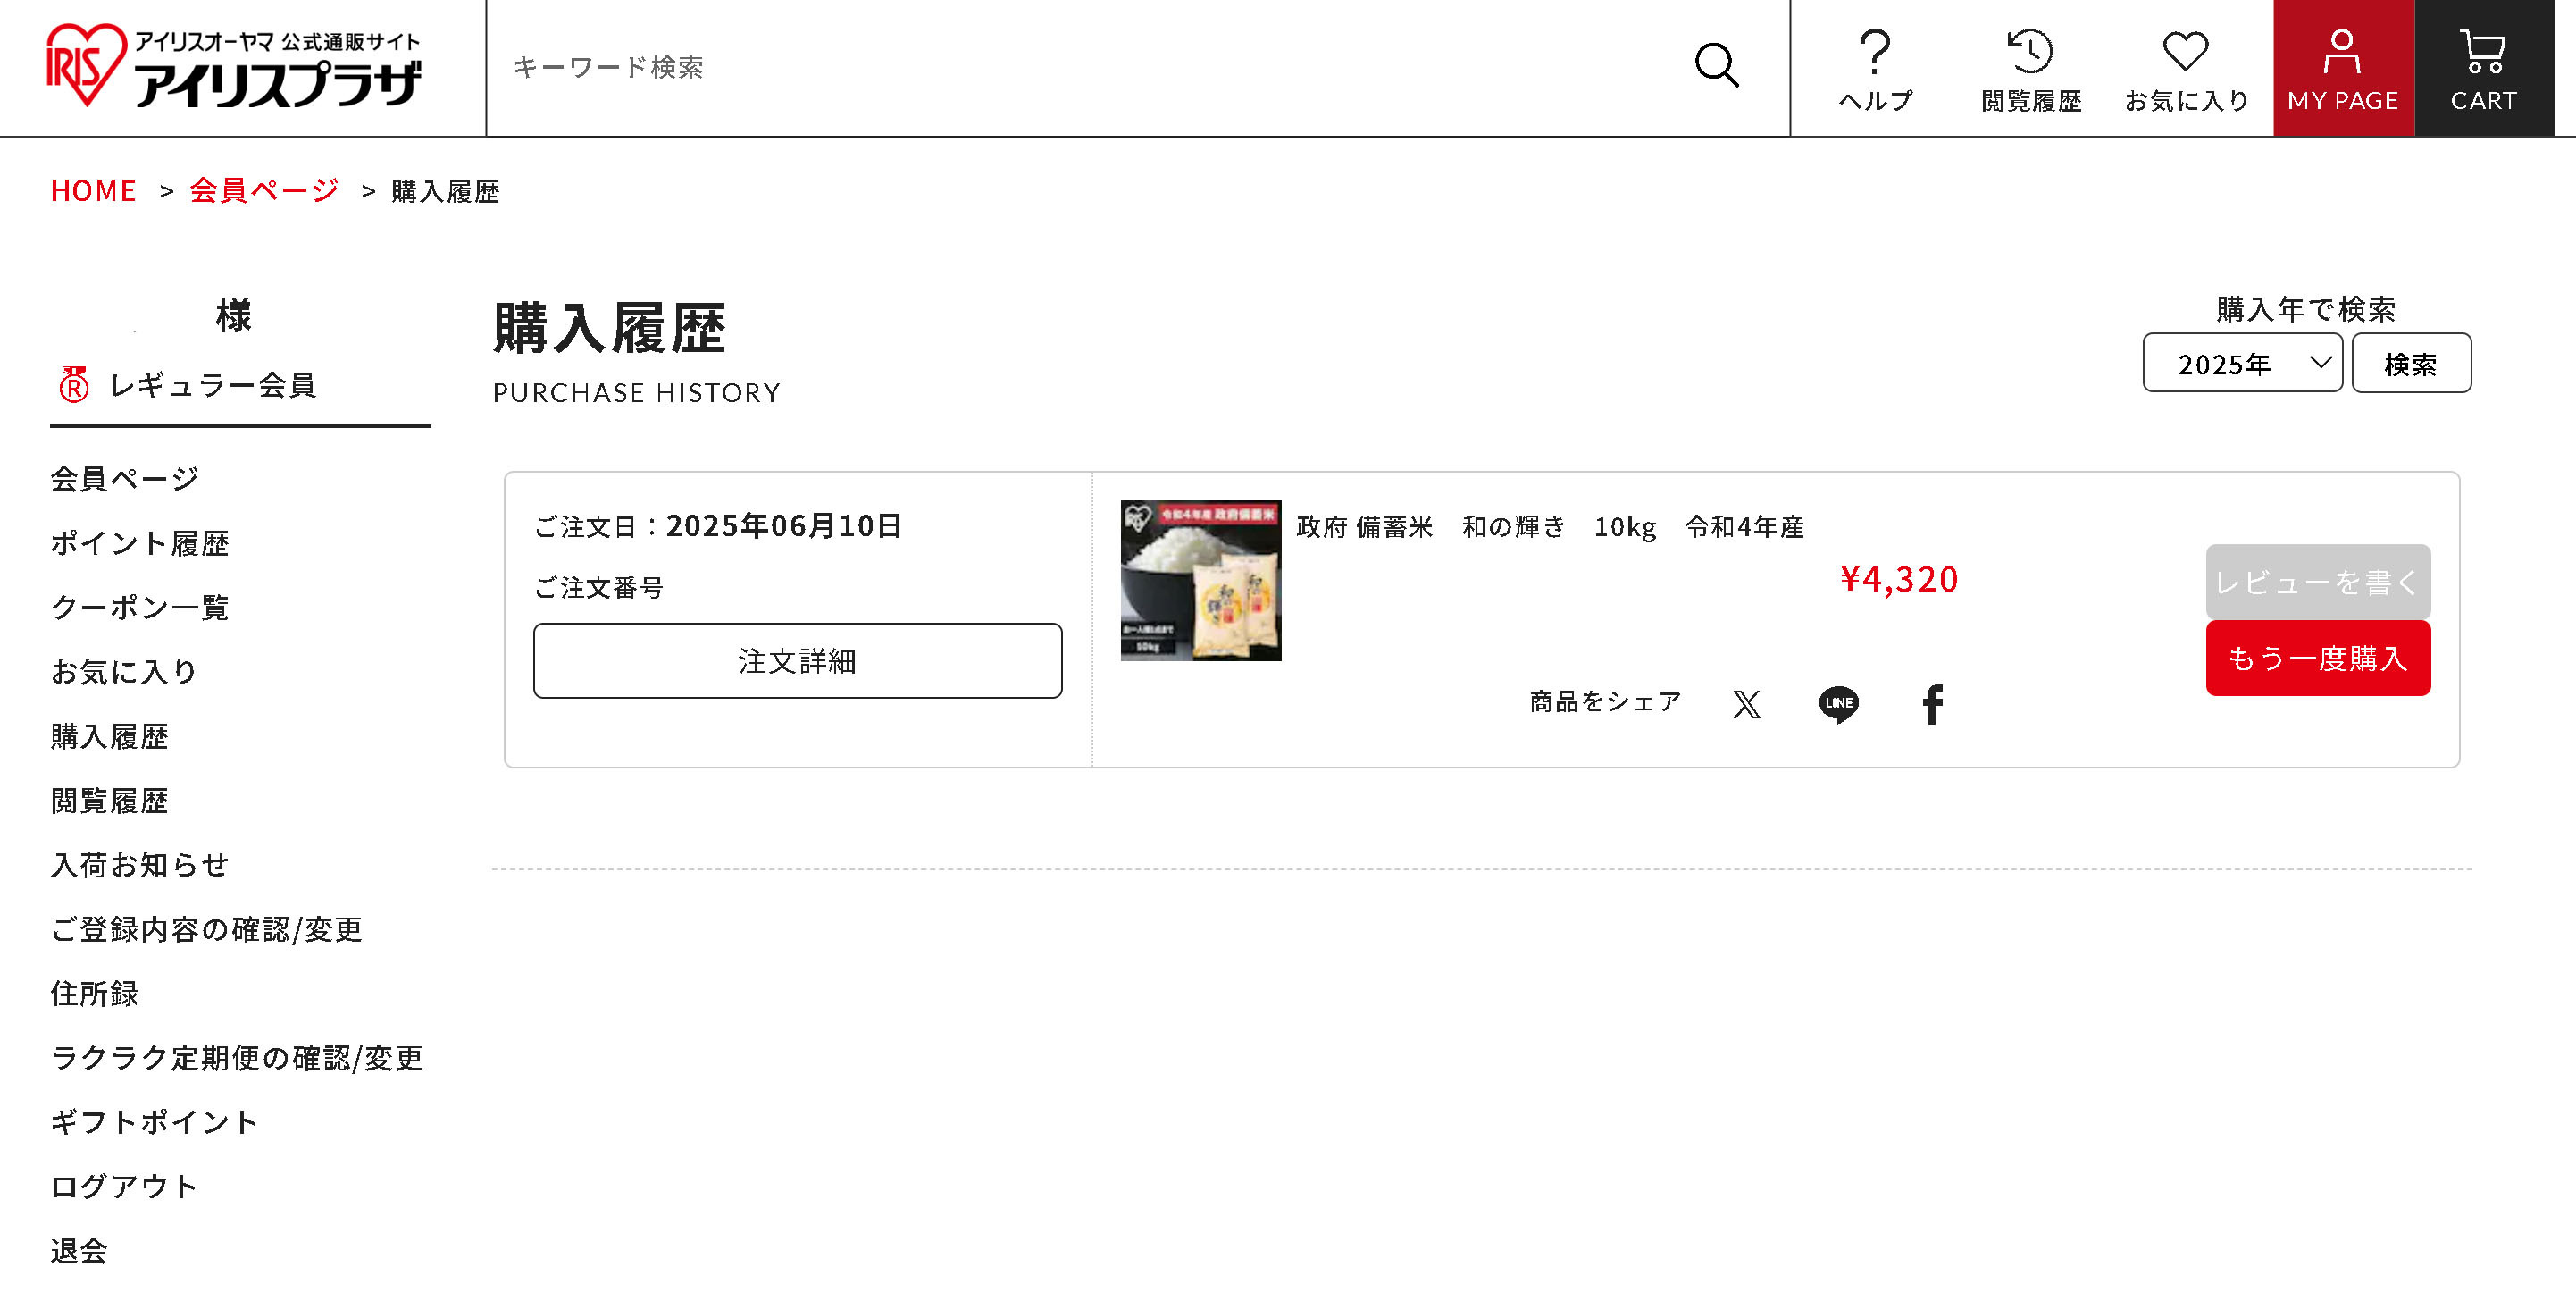Open the CART icon
This screenshot has height=1309, width=2576.
coord(2483,68)
